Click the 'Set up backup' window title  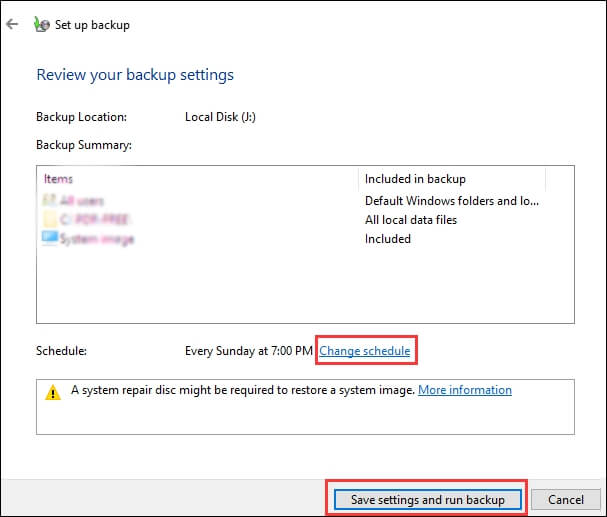click(x=92, y=25)
